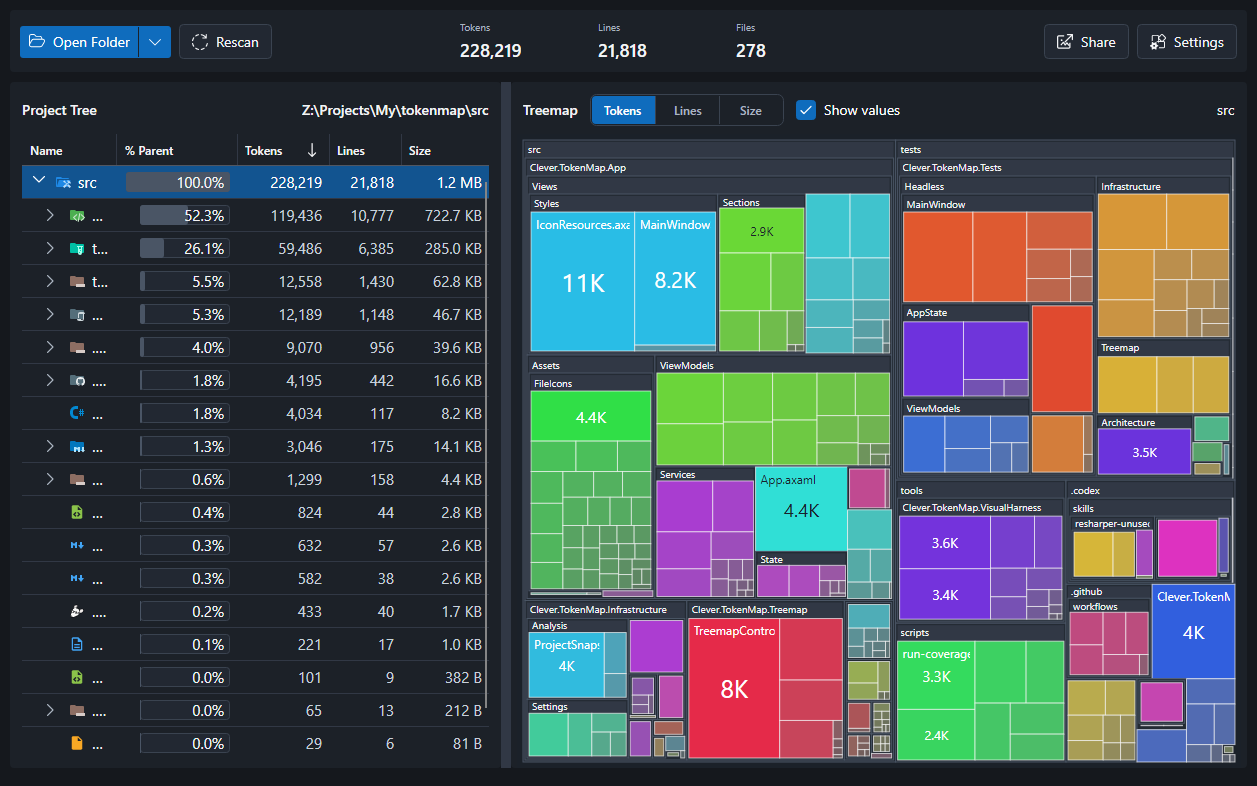The height and width of the screenshot is (786, 1257).
Task: Open the dropdown arrow next to Open Folder
Action: [x=156, y=41]
